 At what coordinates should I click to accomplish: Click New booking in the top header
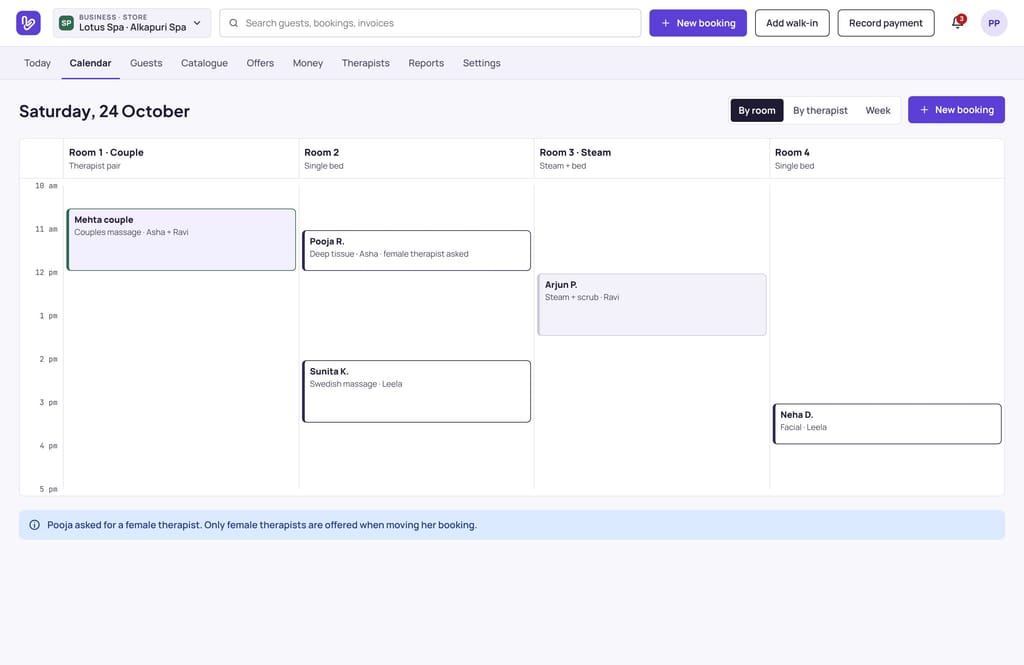697,23
